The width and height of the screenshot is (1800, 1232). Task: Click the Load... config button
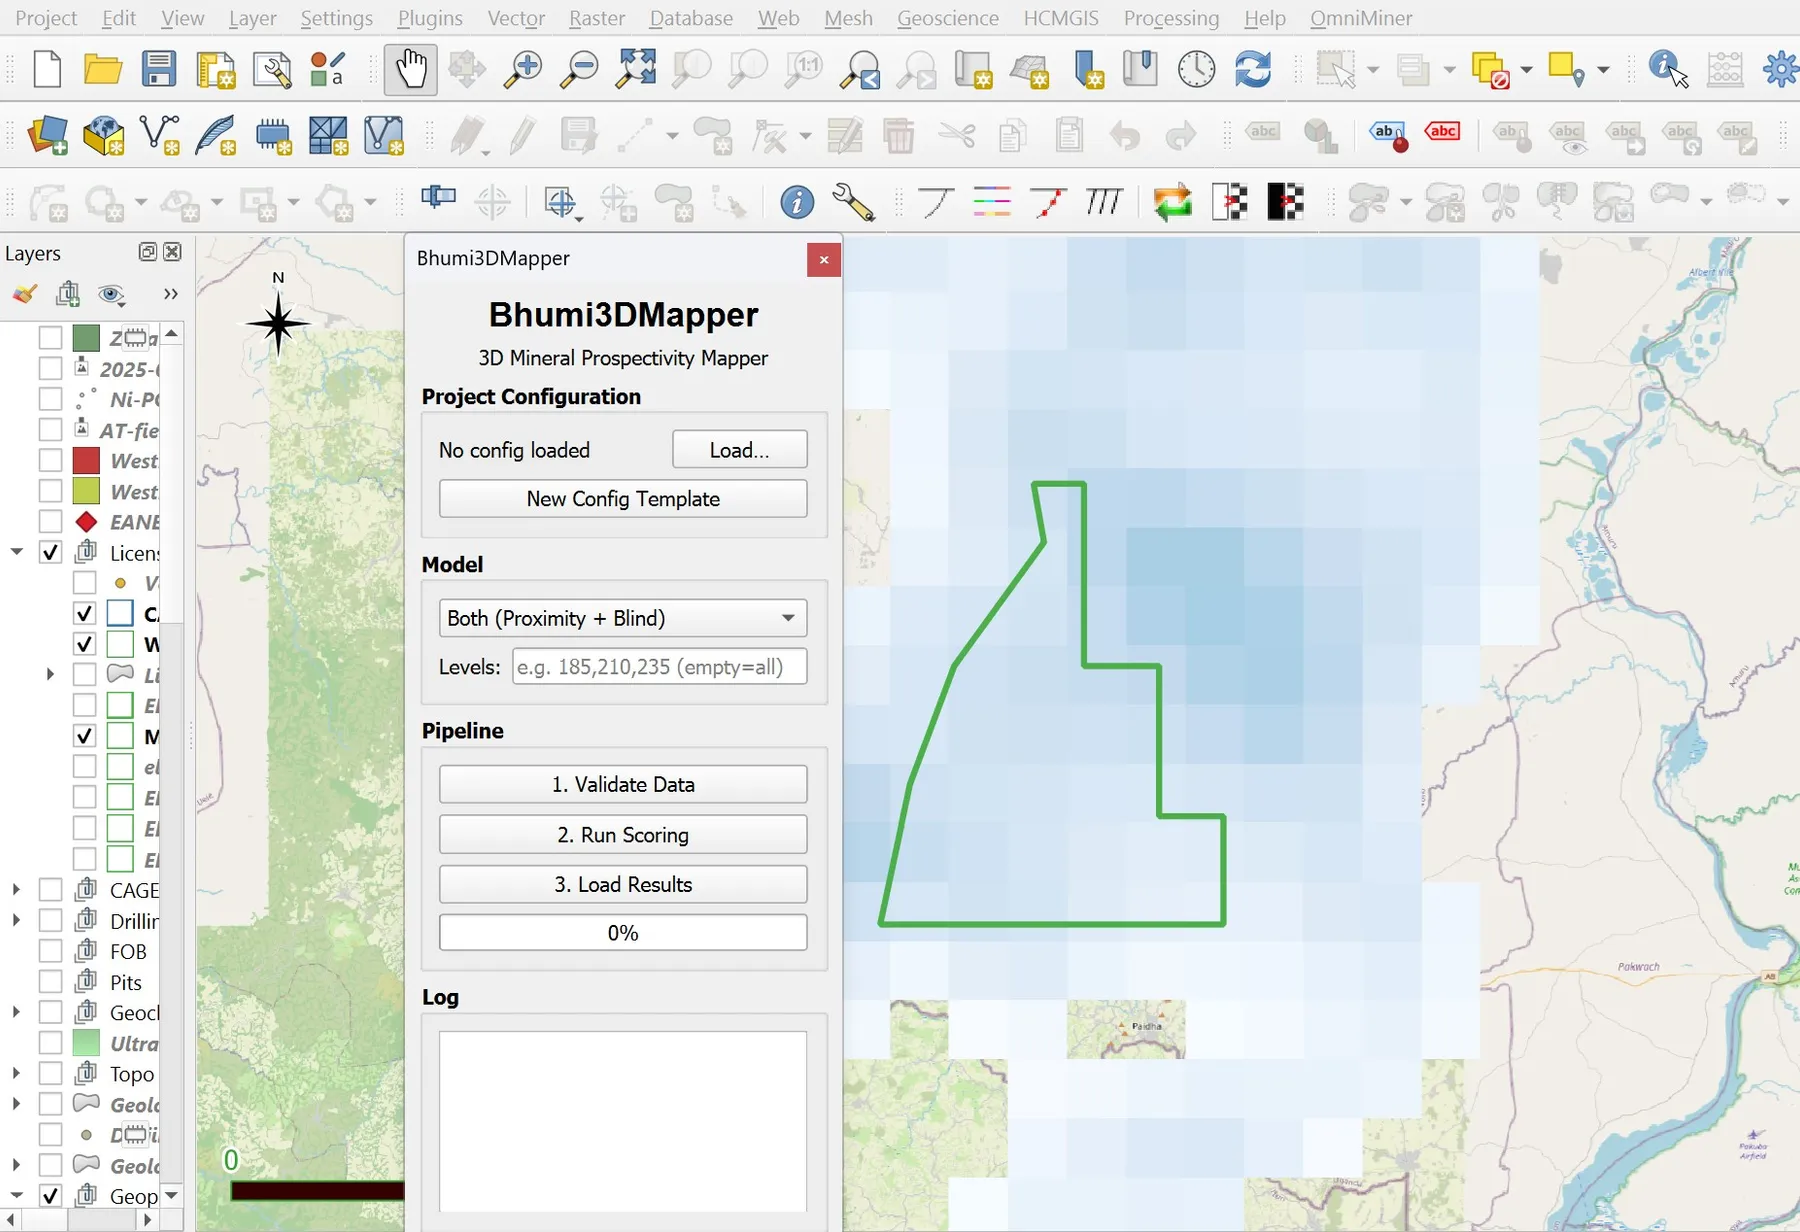(x=739, y=450)
